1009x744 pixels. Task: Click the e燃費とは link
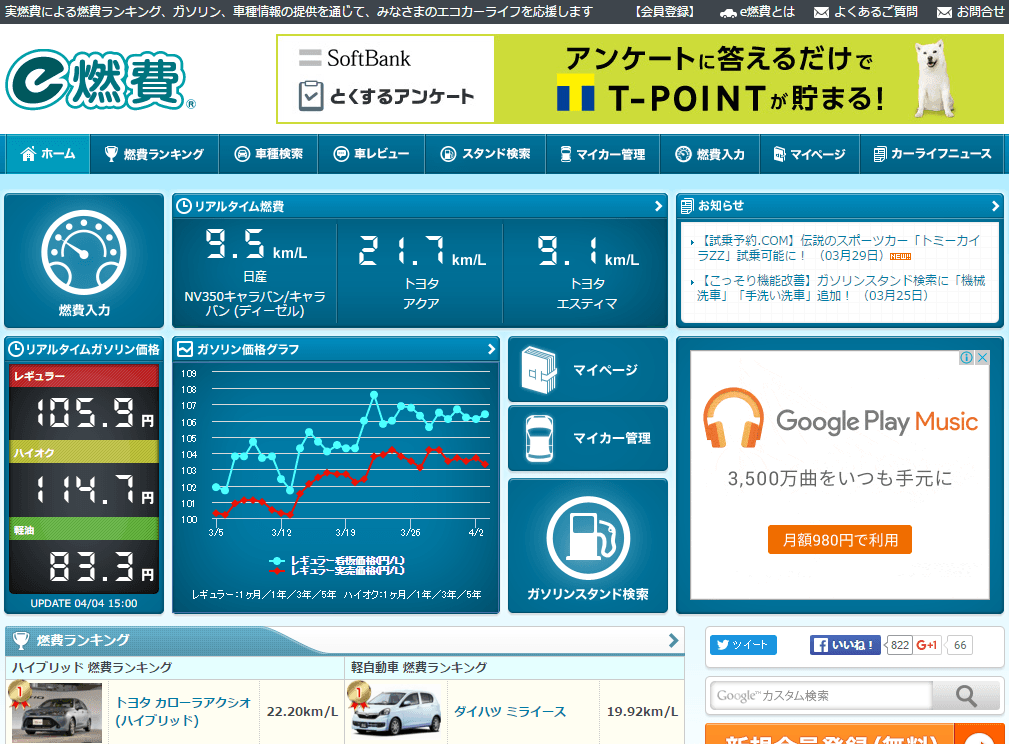point(757,12)
